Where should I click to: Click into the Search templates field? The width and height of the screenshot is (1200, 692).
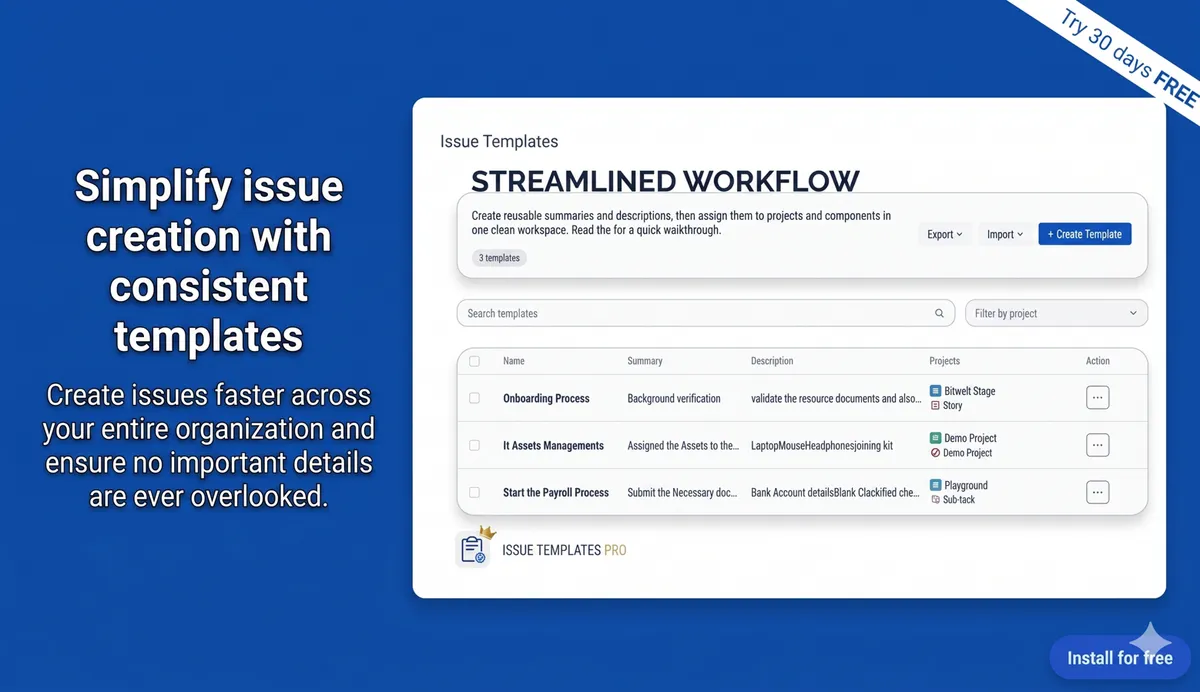(704, 313)
